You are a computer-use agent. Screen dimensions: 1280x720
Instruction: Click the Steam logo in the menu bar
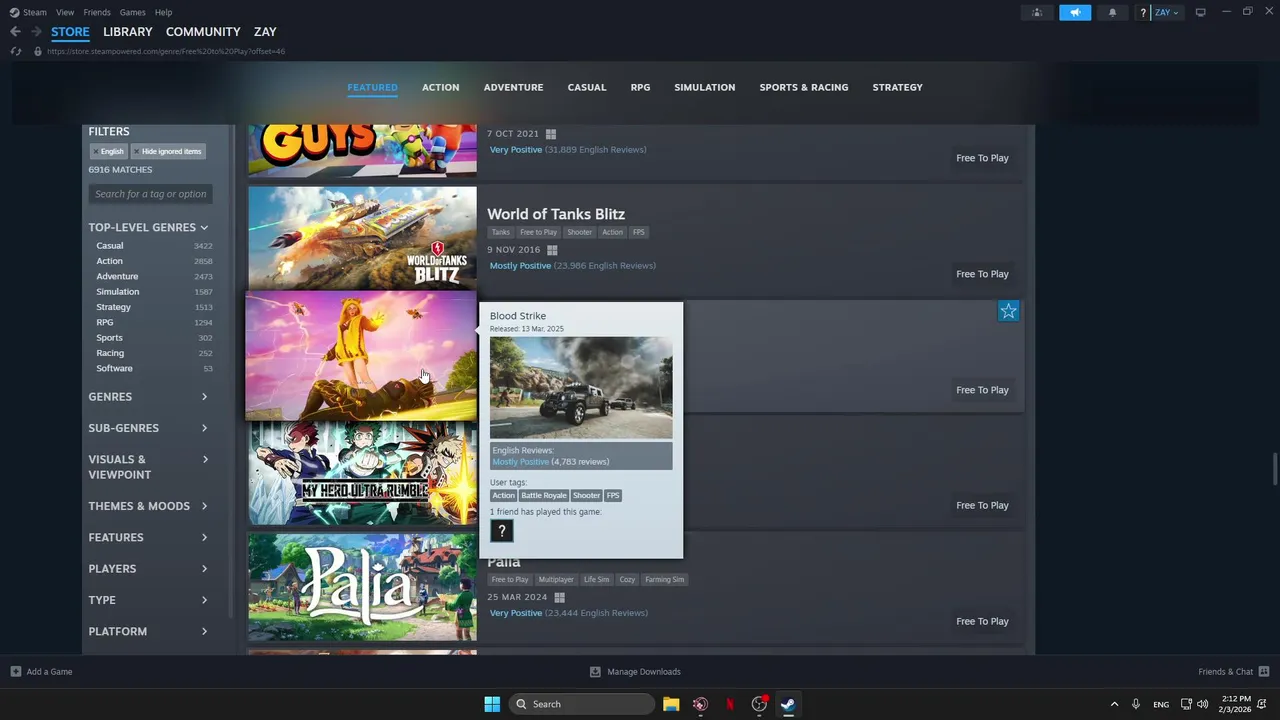[x=14, y=12]
